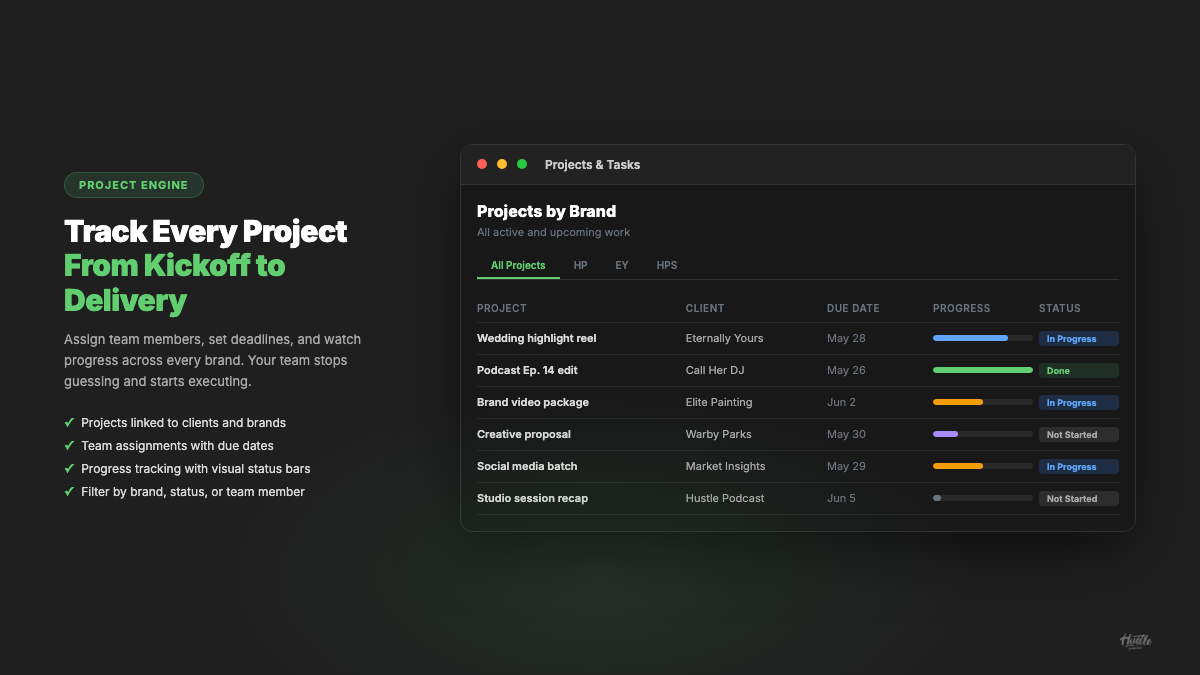Click the red close window dot
1200x675 pixels.
tap(482, 164)
